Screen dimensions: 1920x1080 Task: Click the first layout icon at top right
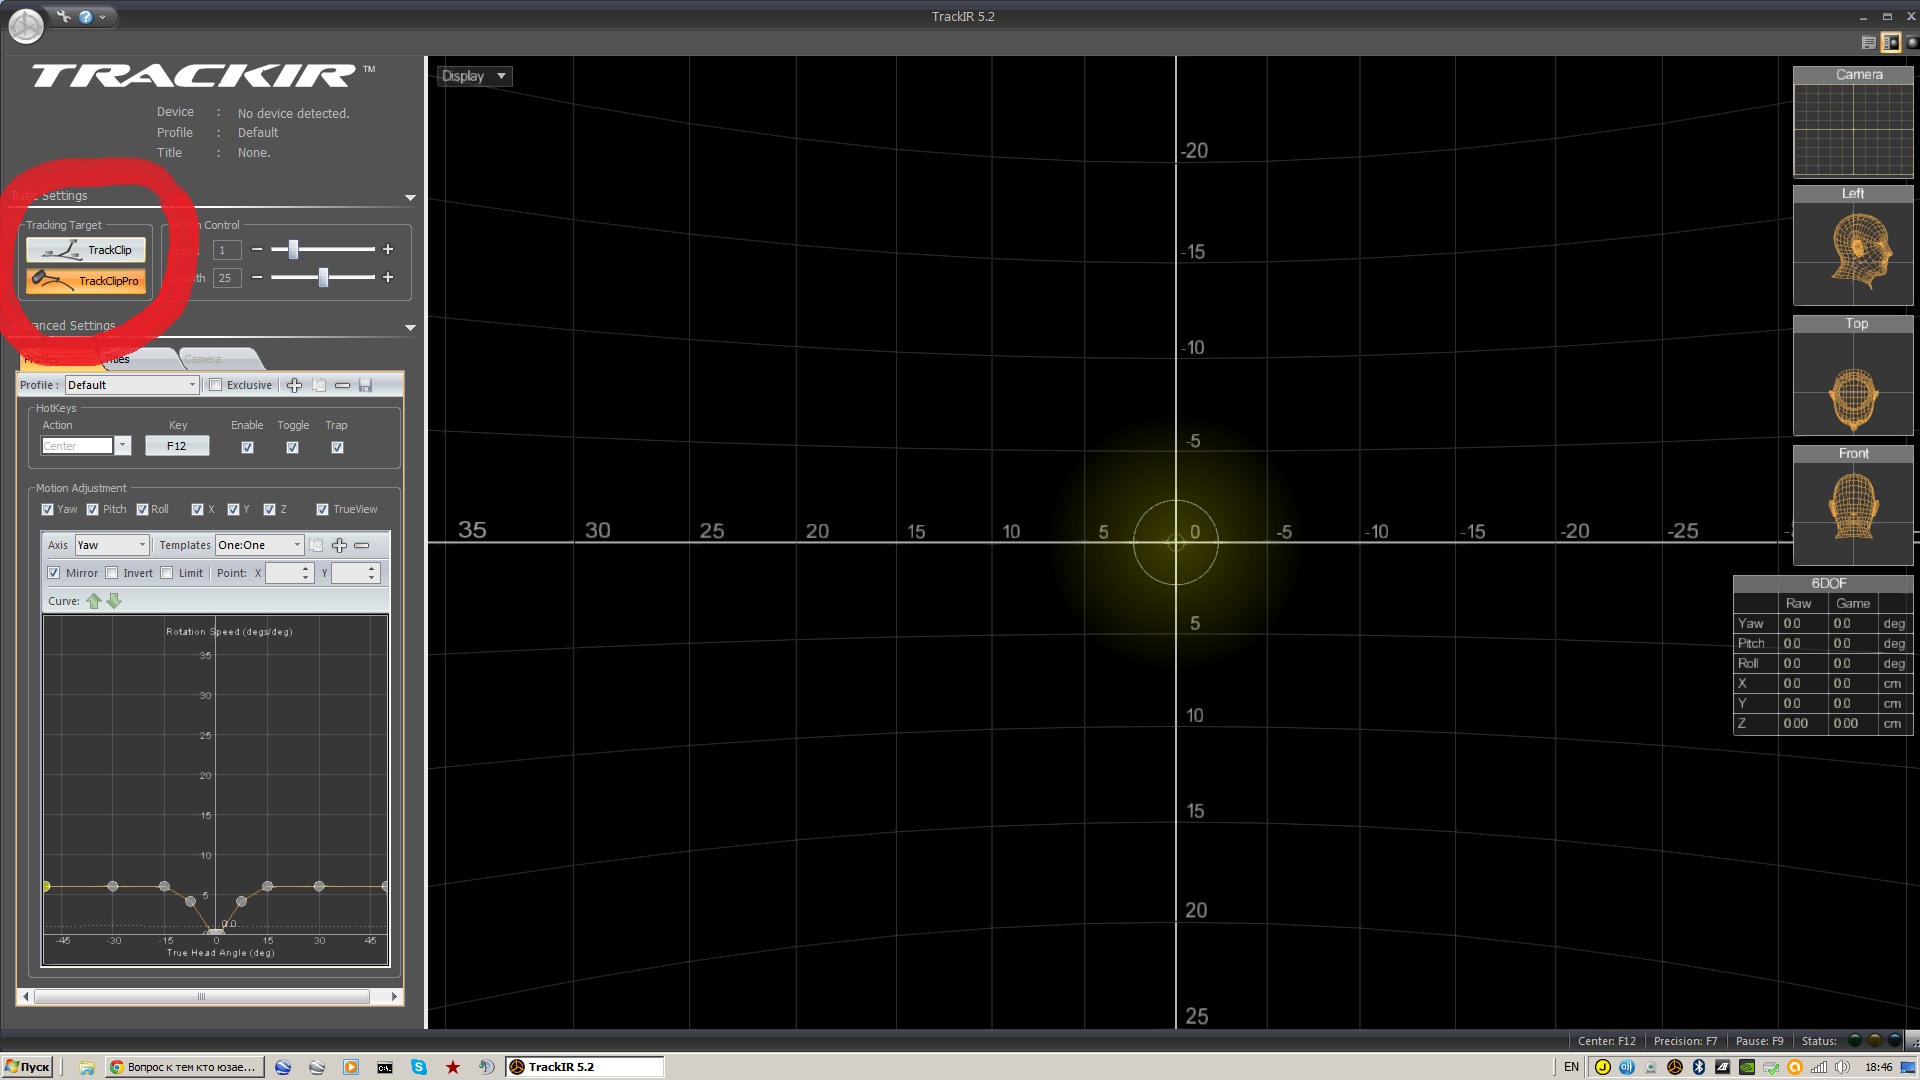[x=1868, y=42]
